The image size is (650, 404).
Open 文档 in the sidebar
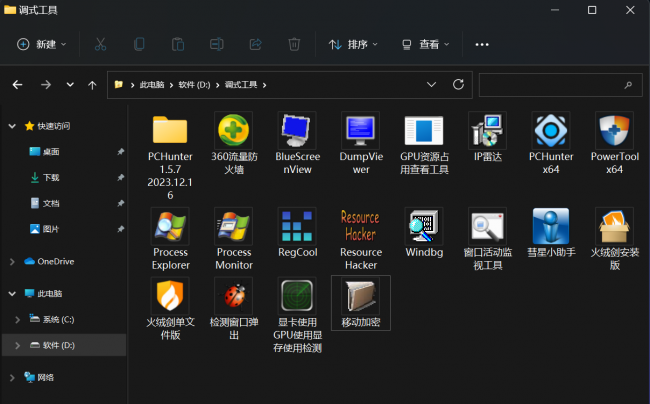tap(51, 203)
